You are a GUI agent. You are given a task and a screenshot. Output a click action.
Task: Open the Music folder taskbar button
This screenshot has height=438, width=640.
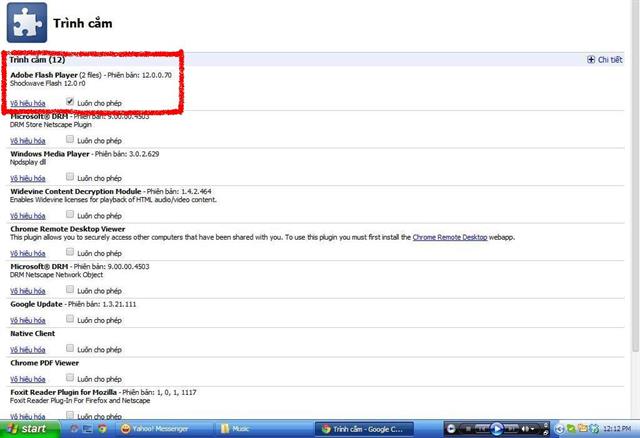point(261,429)
